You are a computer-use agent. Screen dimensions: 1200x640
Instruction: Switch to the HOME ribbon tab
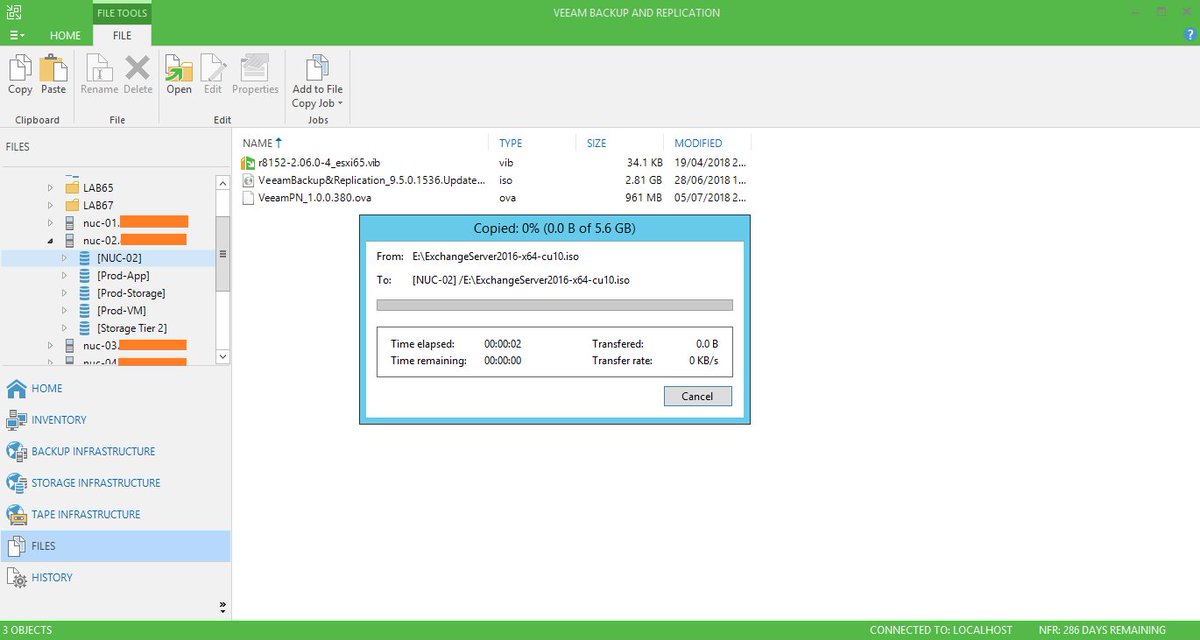[x=65, y=35]
